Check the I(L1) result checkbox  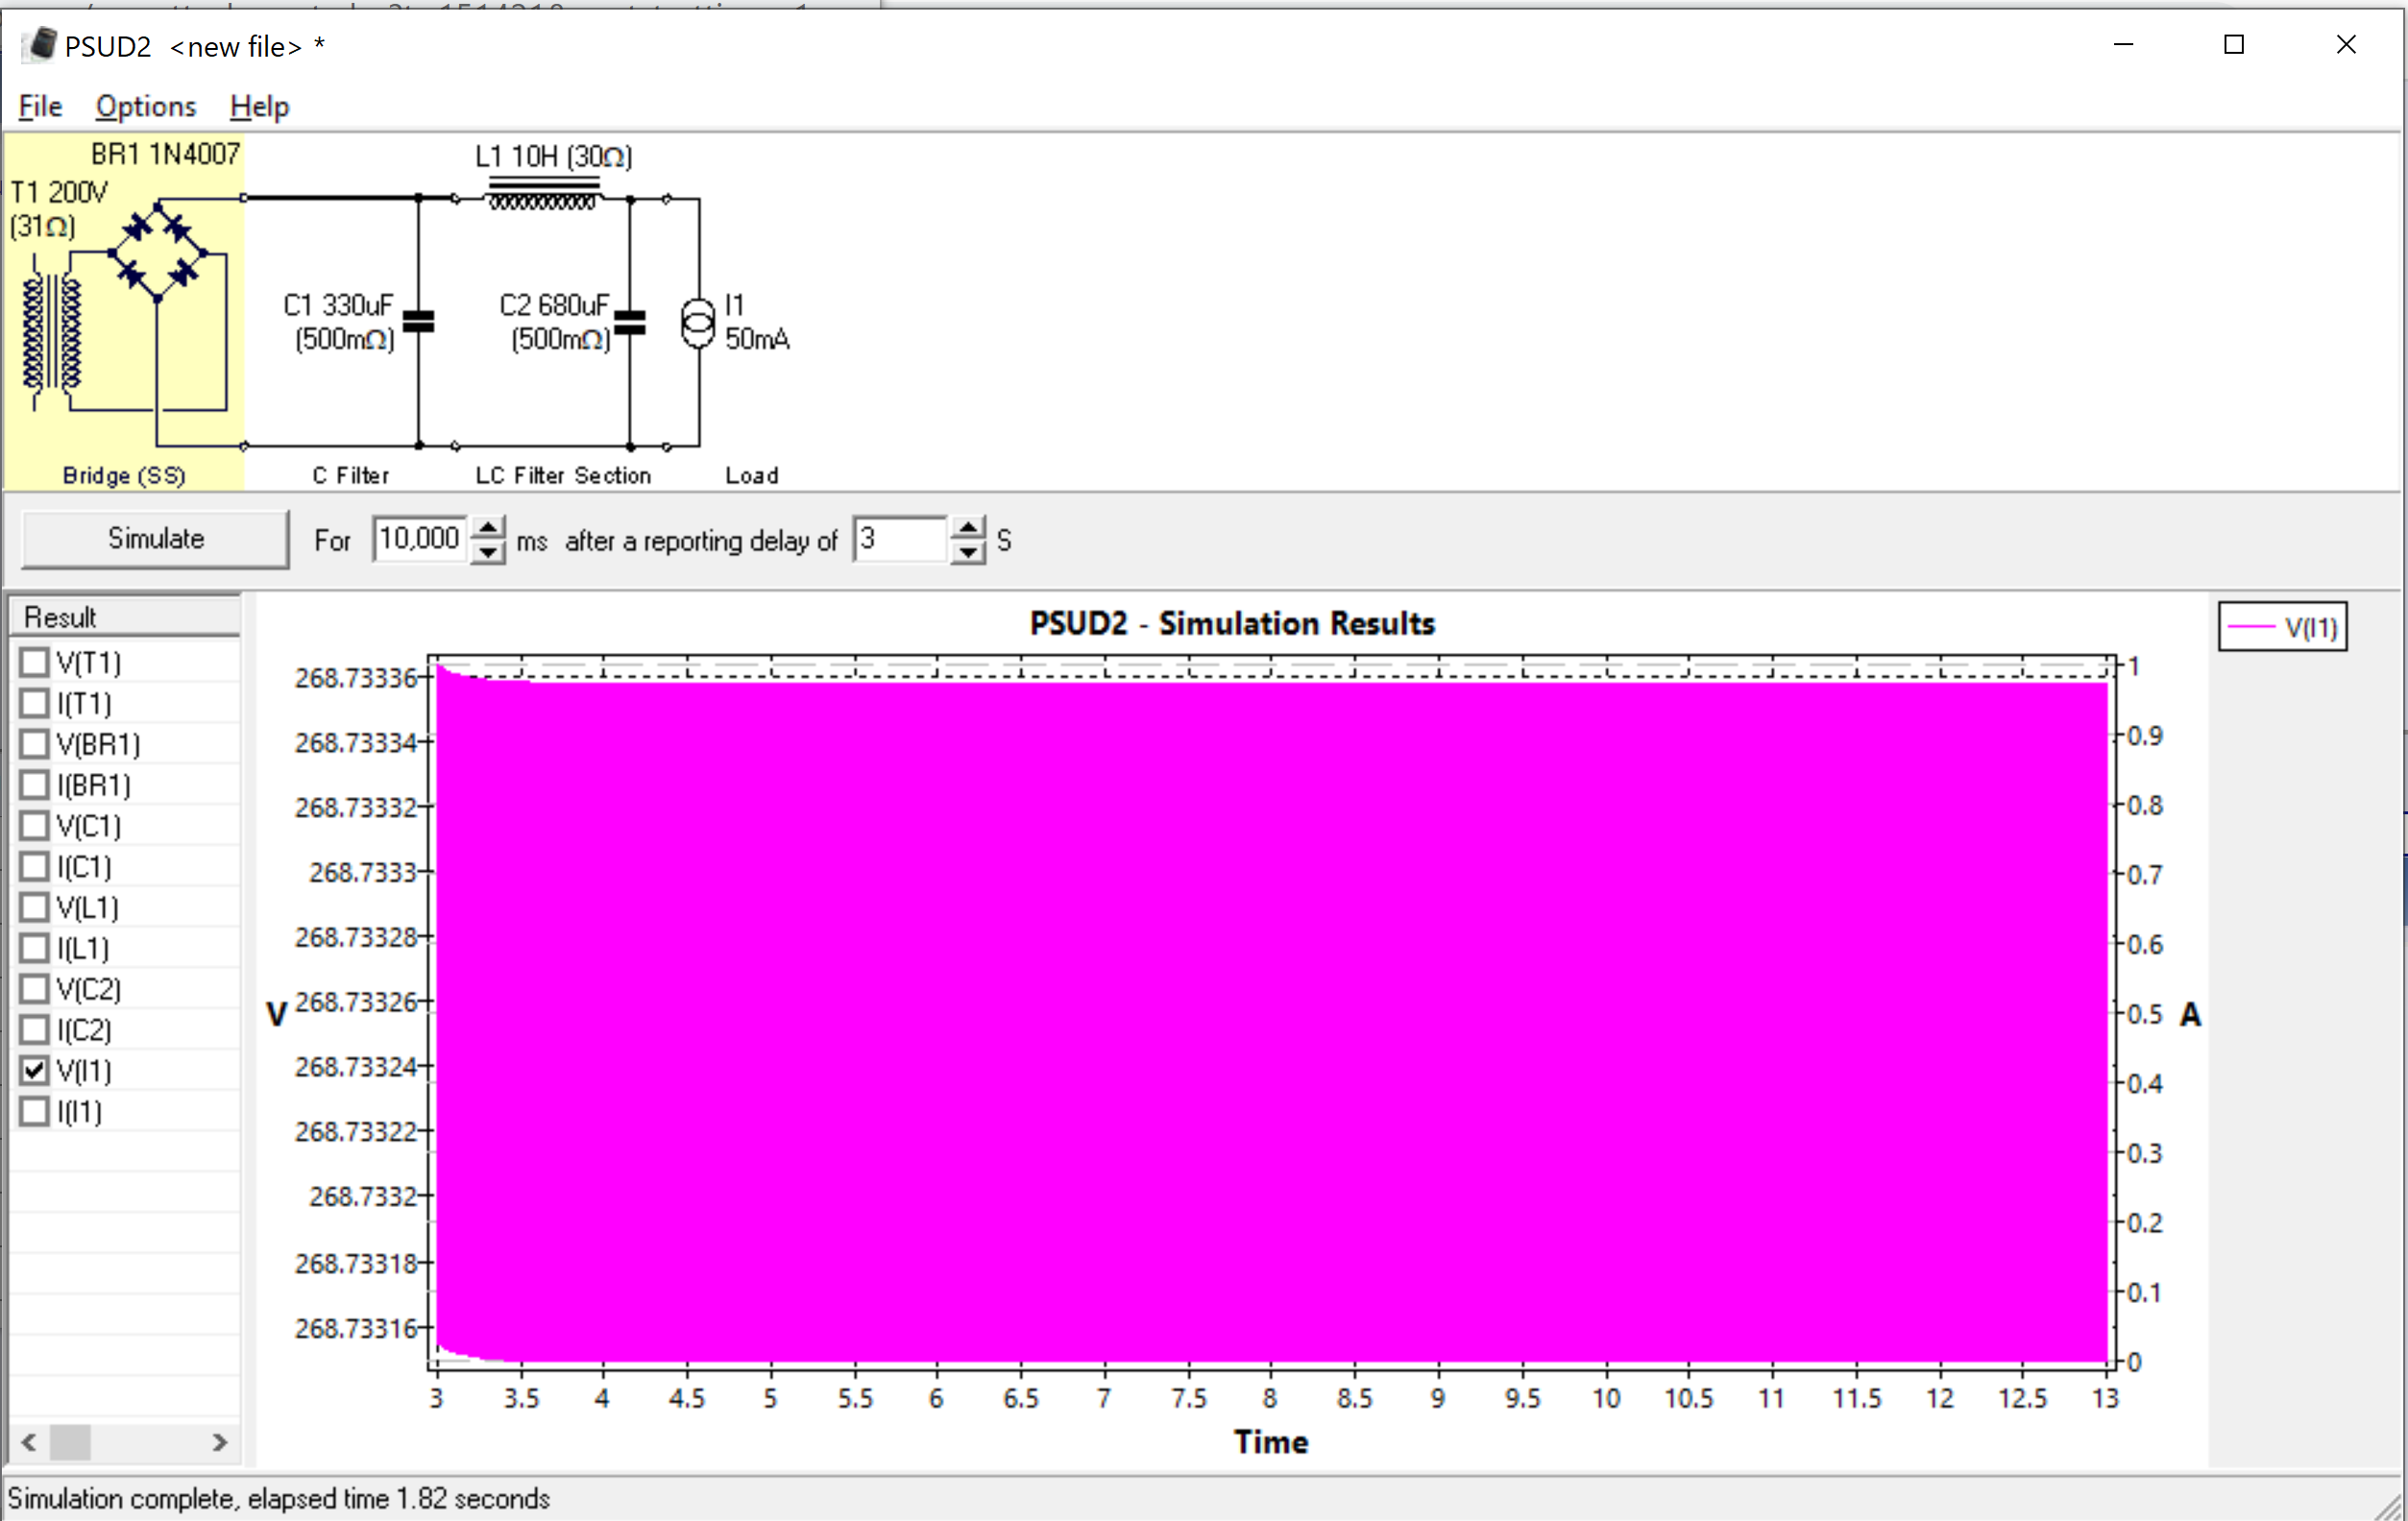pyautogui.click(x=35, y=948)
